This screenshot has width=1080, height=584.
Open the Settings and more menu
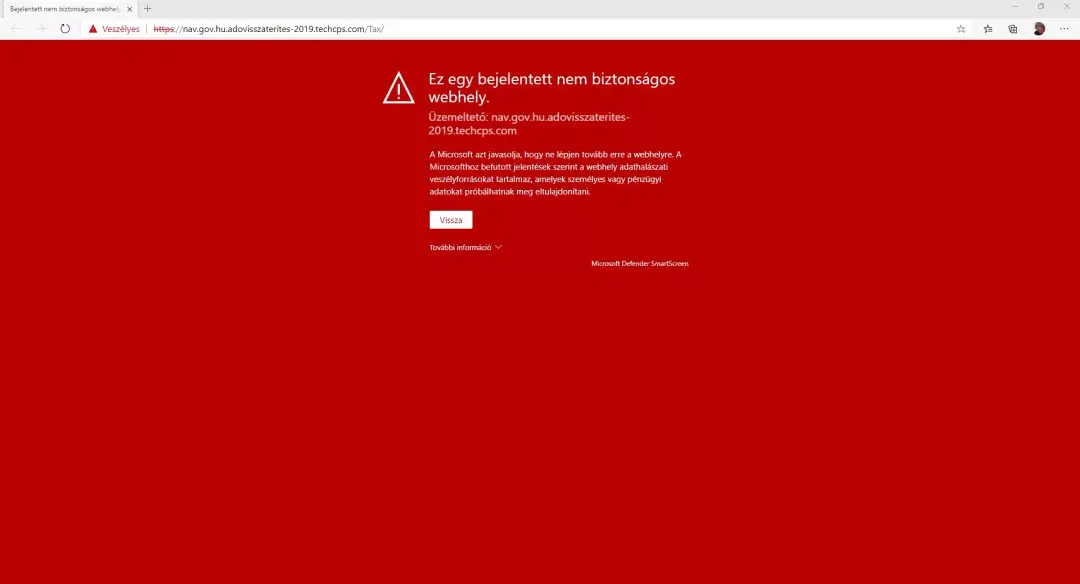pyautogui.click(x=1064, y=29)
